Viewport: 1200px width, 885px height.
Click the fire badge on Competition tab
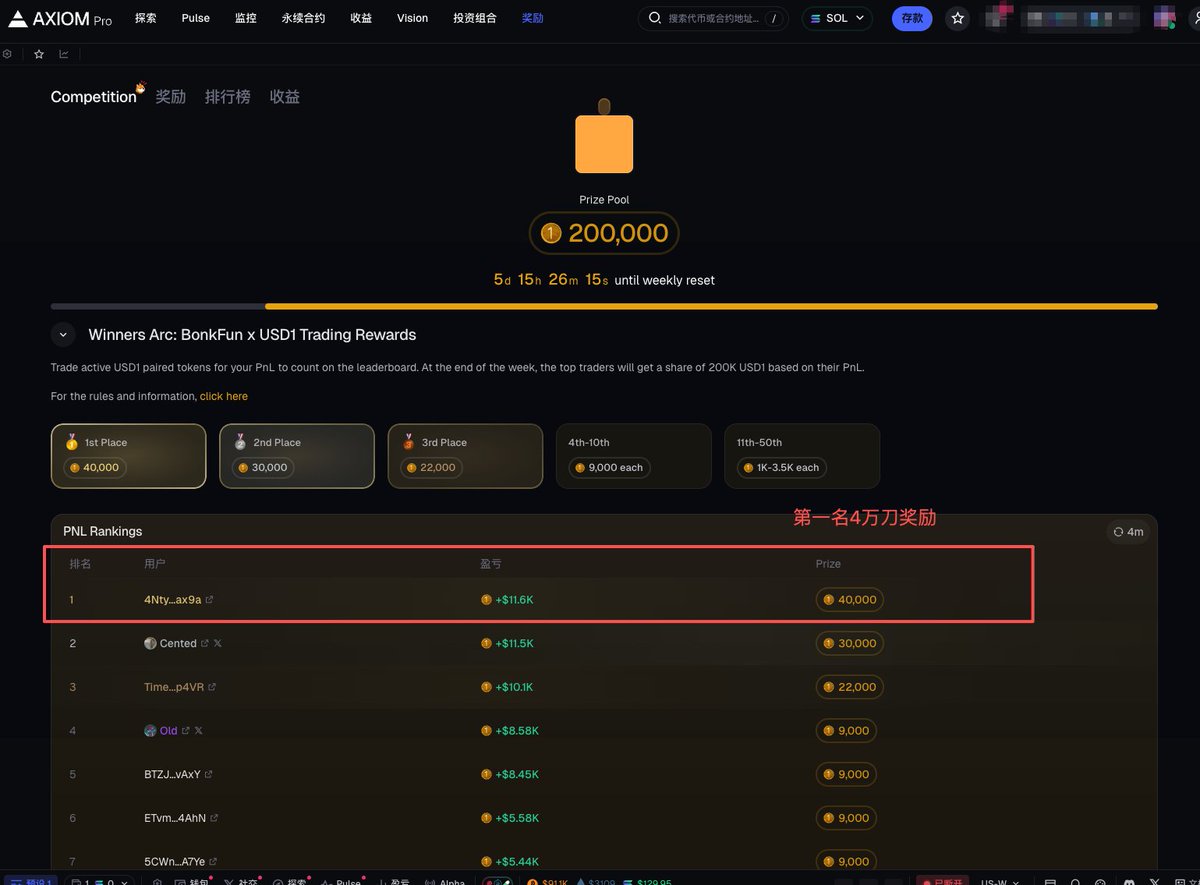point(141,87)
